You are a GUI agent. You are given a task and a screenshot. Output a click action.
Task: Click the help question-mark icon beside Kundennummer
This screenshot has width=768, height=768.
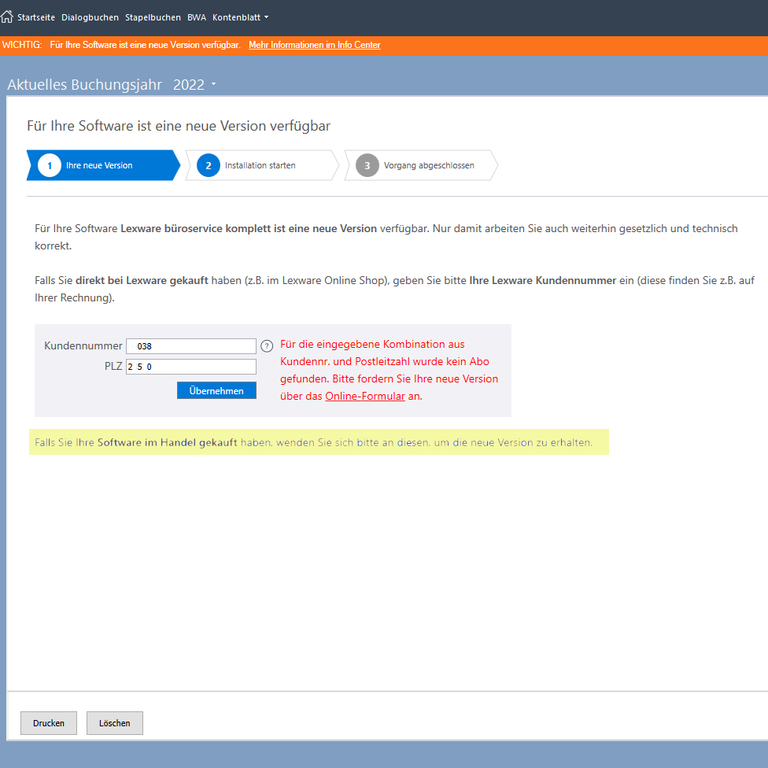click(266, 346)
